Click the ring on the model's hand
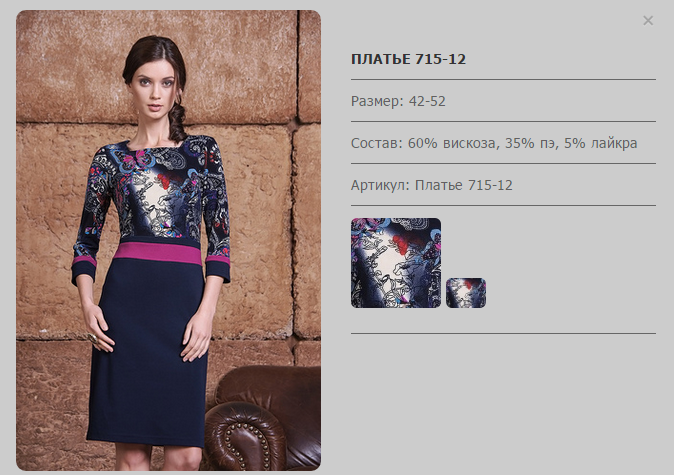Screen dimensions: 674x475 tap(93, 337)
